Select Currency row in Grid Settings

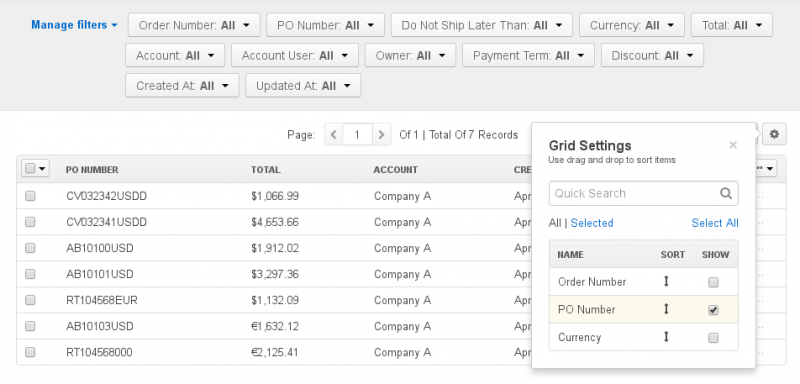[643, 337]
